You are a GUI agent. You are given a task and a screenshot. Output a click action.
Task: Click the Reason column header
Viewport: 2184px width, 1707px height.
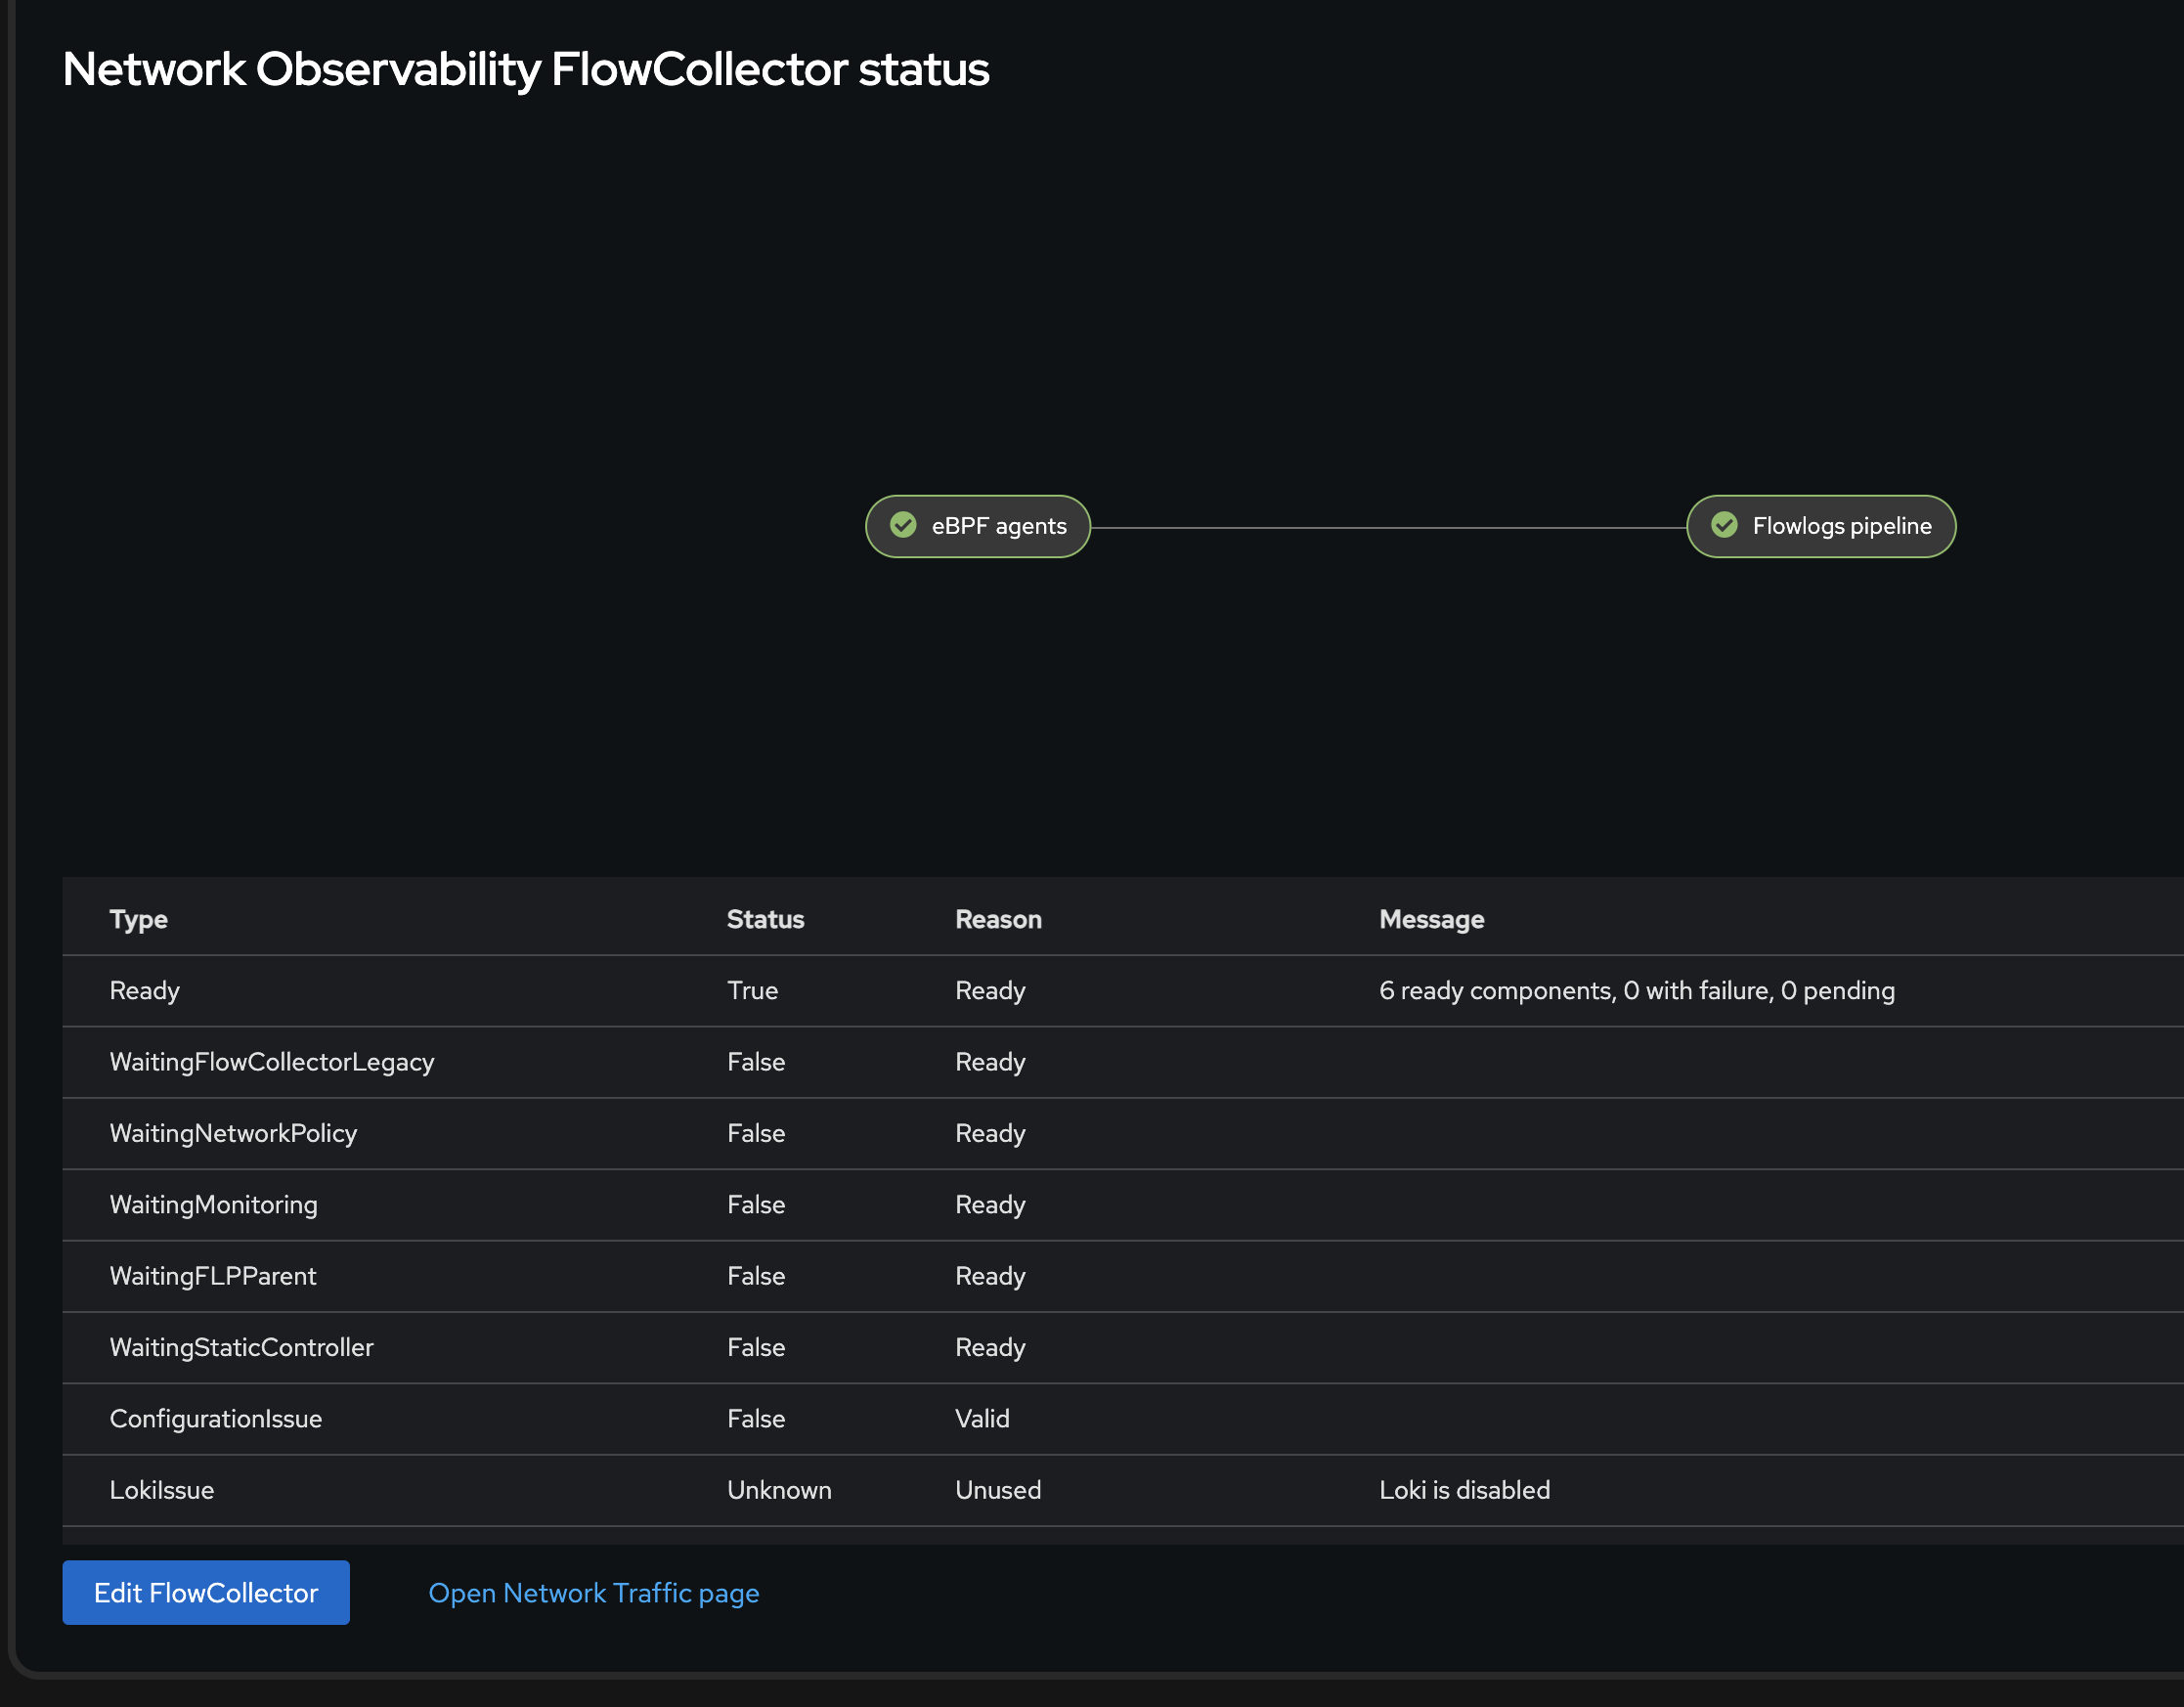pyautogui.click(x=998, y=919)
